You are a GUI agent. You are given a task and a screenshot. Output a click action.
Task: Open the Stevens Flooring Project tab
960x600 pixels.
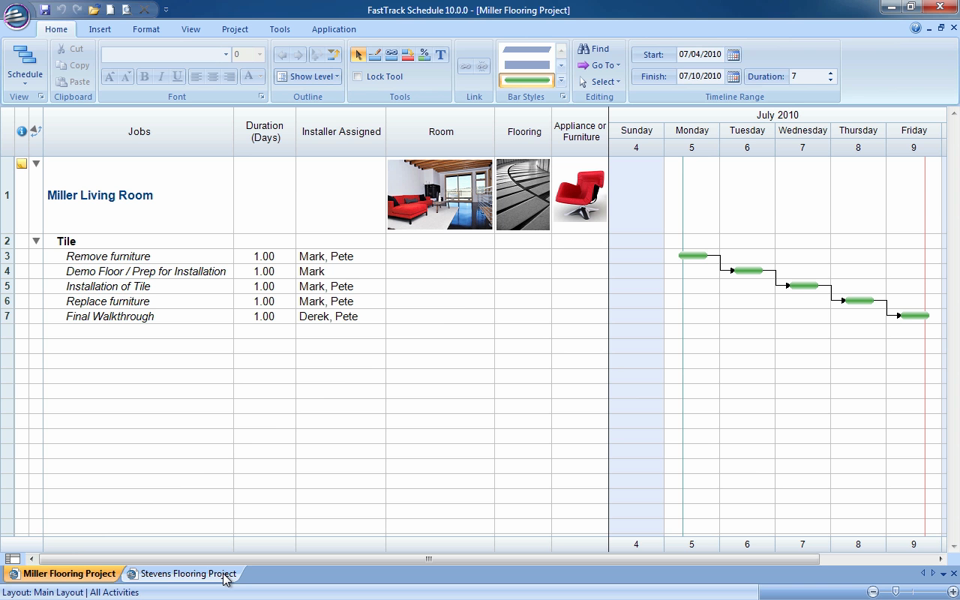[x=182, y=574]
